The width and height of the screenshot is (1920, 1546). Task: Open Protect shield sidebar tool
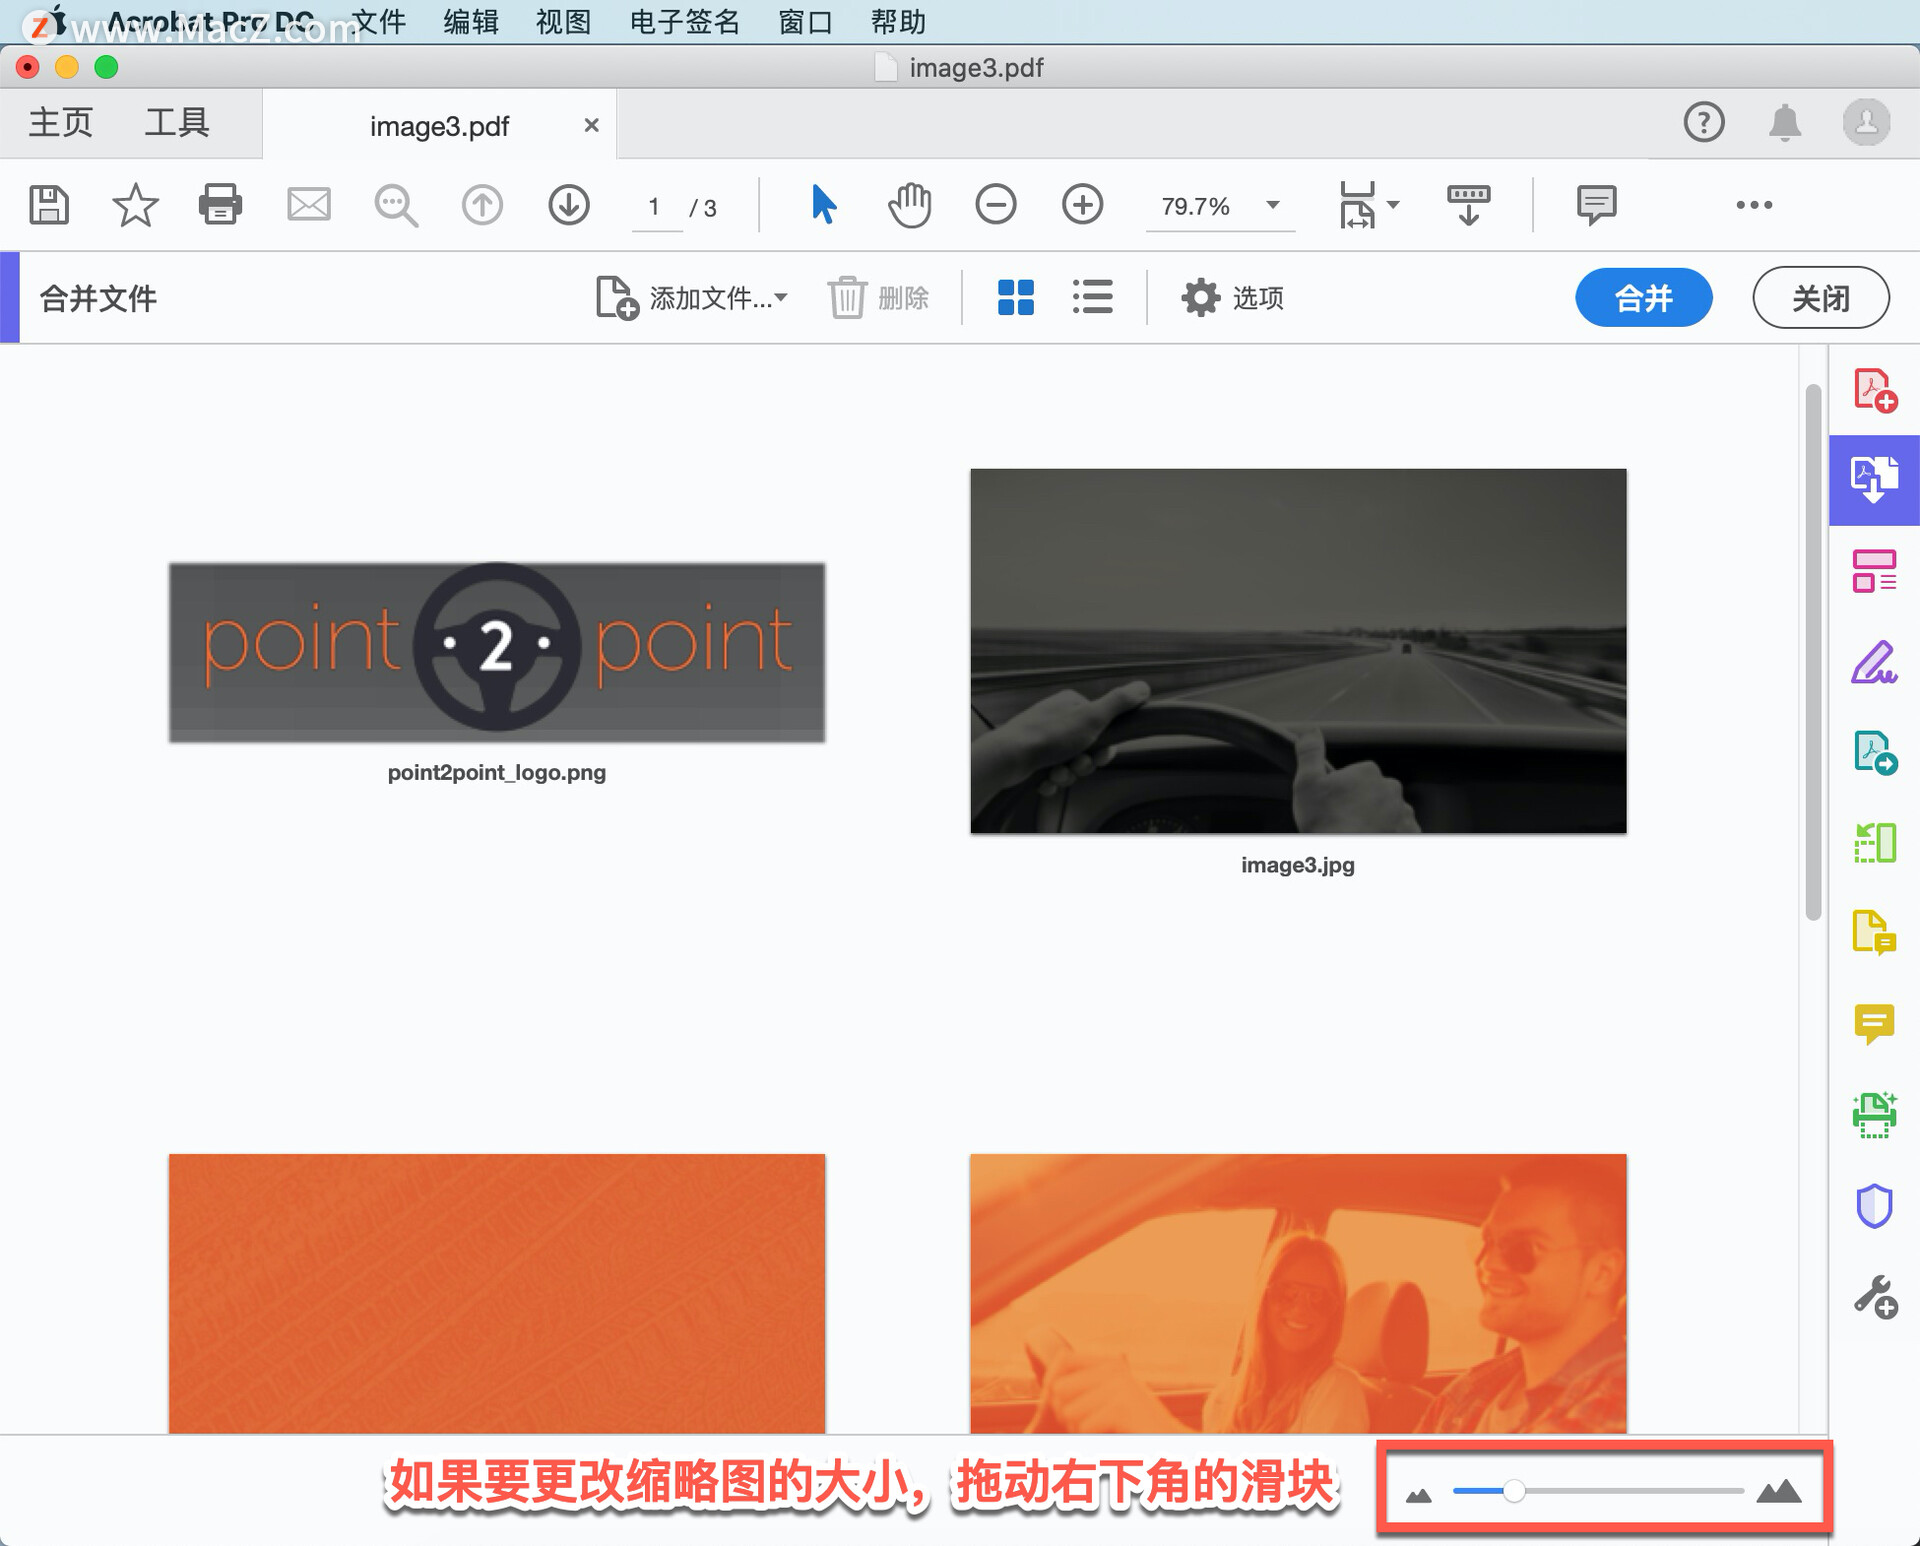tap(1875, 1206)
